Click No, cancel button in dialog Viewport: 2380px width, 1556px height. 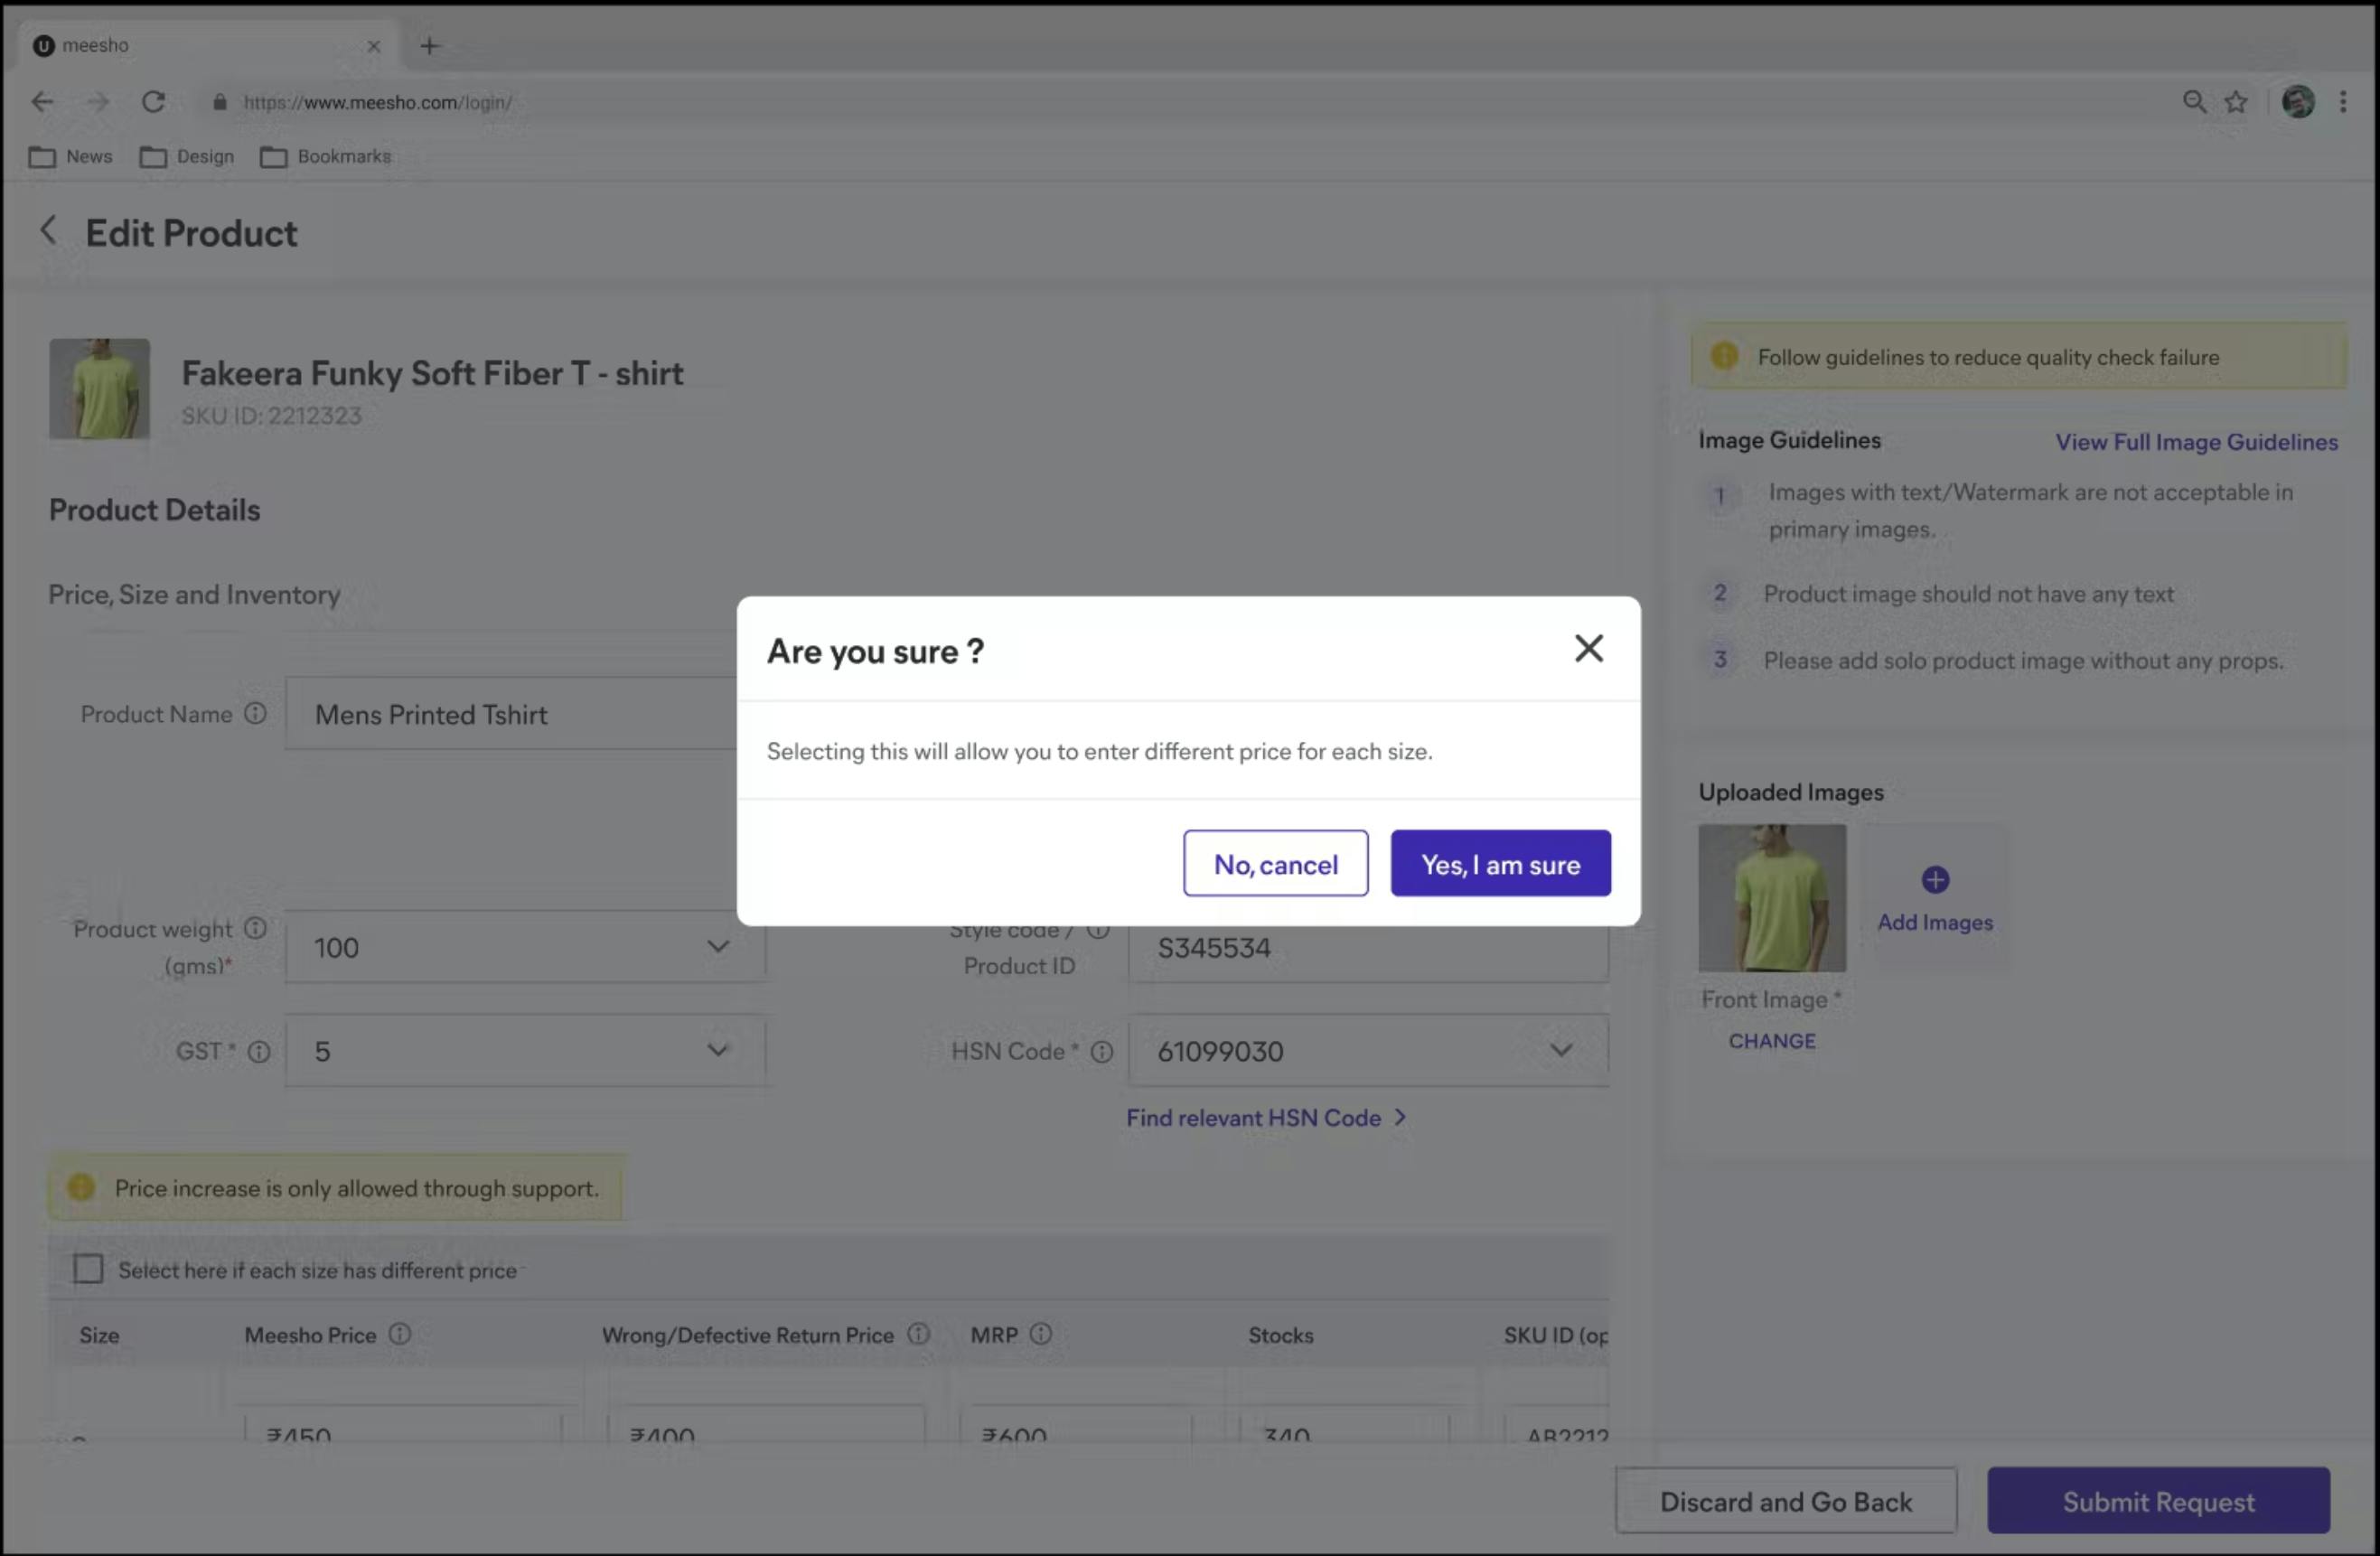[x=1276, y=863]
